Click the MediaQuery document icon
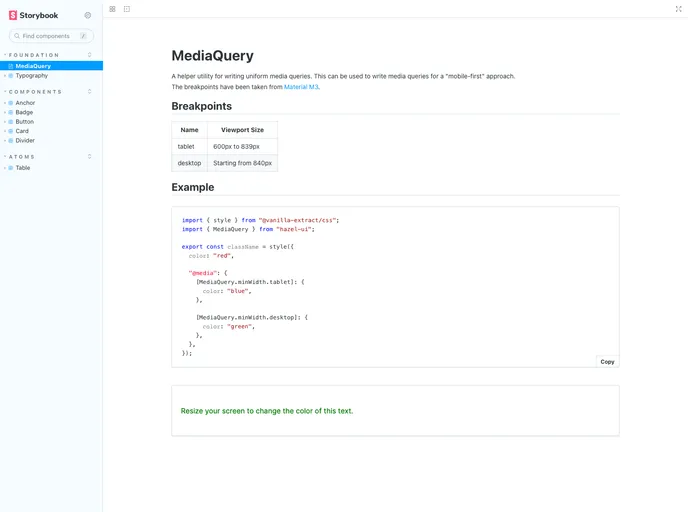The image size is (688, 512). click(11, 66)
